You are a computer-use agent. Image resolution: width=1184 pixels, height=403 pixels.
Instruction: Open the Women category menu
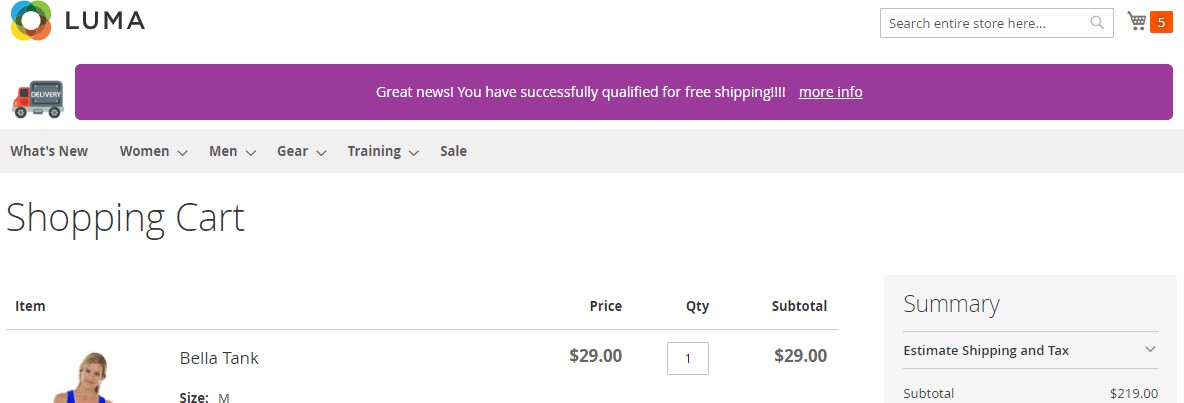coord(144,151)
